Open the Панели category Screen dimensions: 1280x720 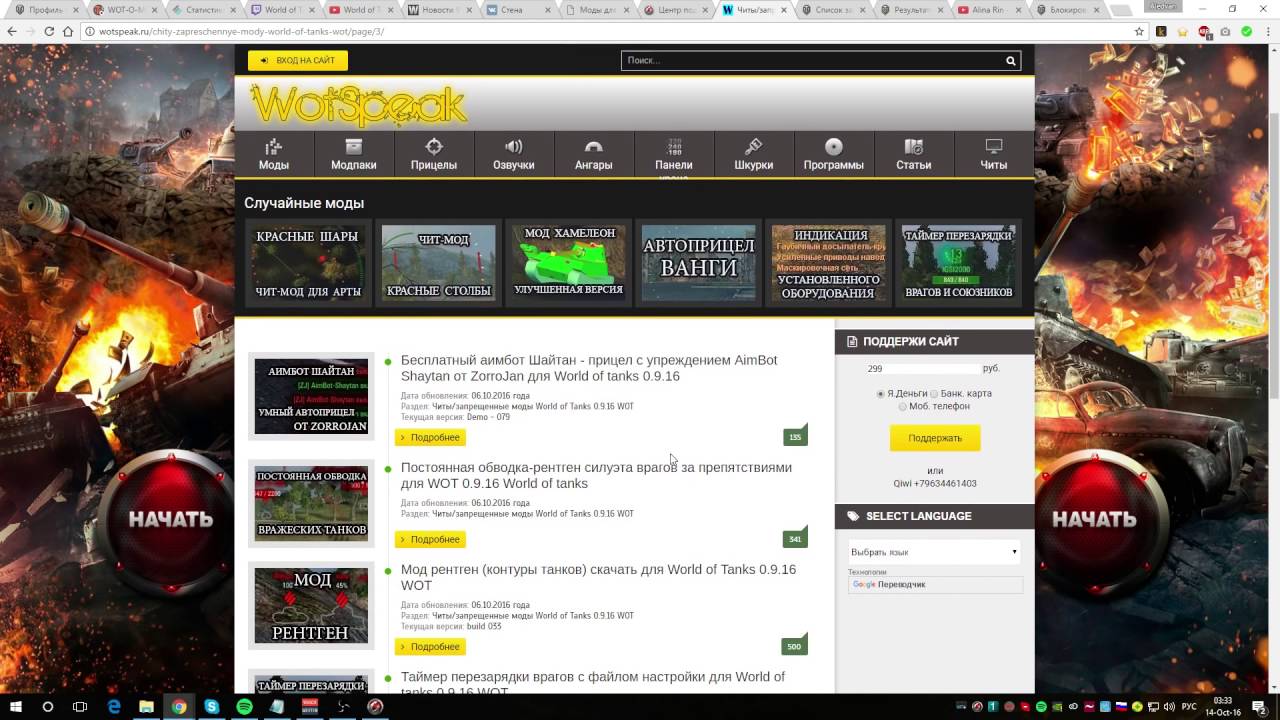pyautogui.click(x=674, y=154)
